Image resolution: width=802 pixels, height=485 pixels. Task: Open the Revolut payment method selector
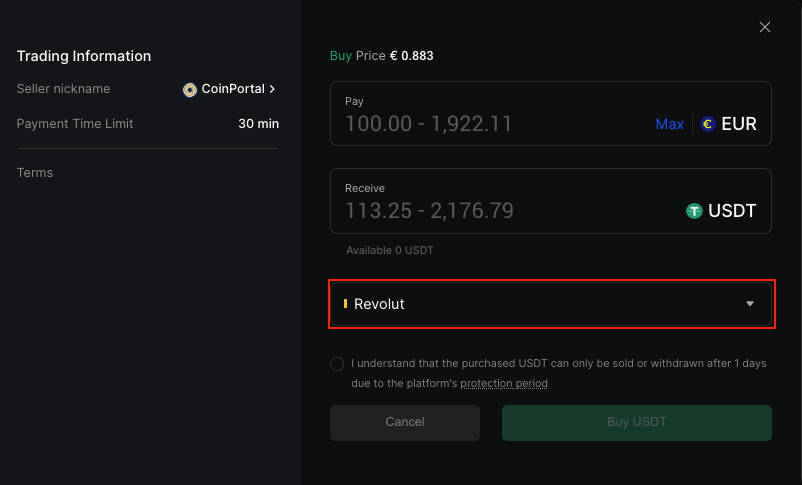(550, 304)
